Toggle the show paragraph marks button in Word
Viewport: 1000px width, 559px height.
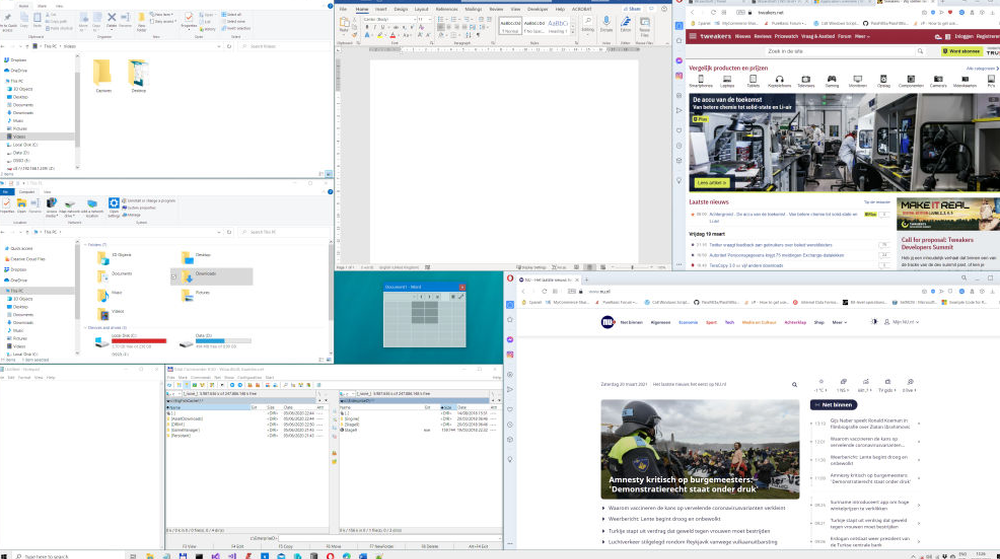pyautogui.click(x=478, y=35)
